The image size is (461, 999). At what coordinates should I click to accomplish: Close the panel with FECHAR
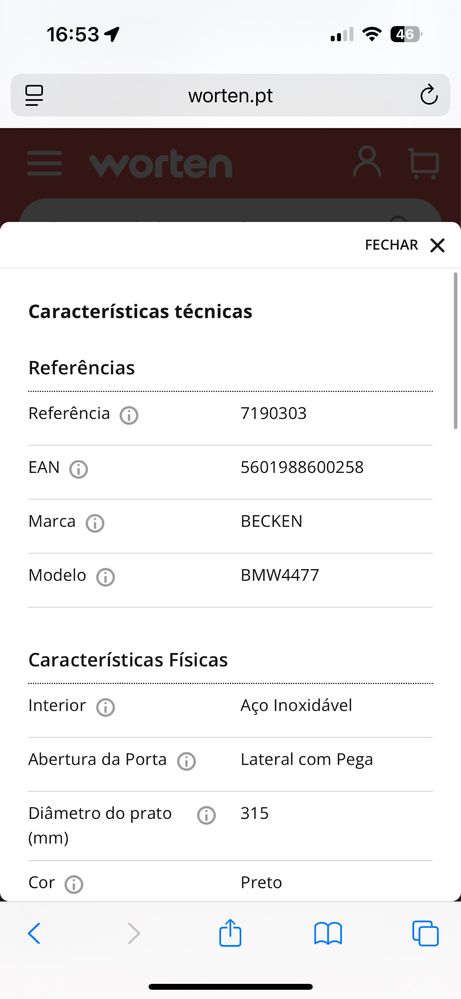(x=405, y=245)
